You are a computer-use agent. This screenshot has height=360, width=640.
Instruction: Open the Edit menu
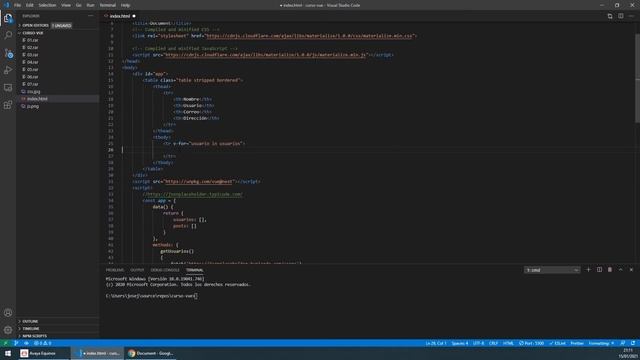(30, 5)
